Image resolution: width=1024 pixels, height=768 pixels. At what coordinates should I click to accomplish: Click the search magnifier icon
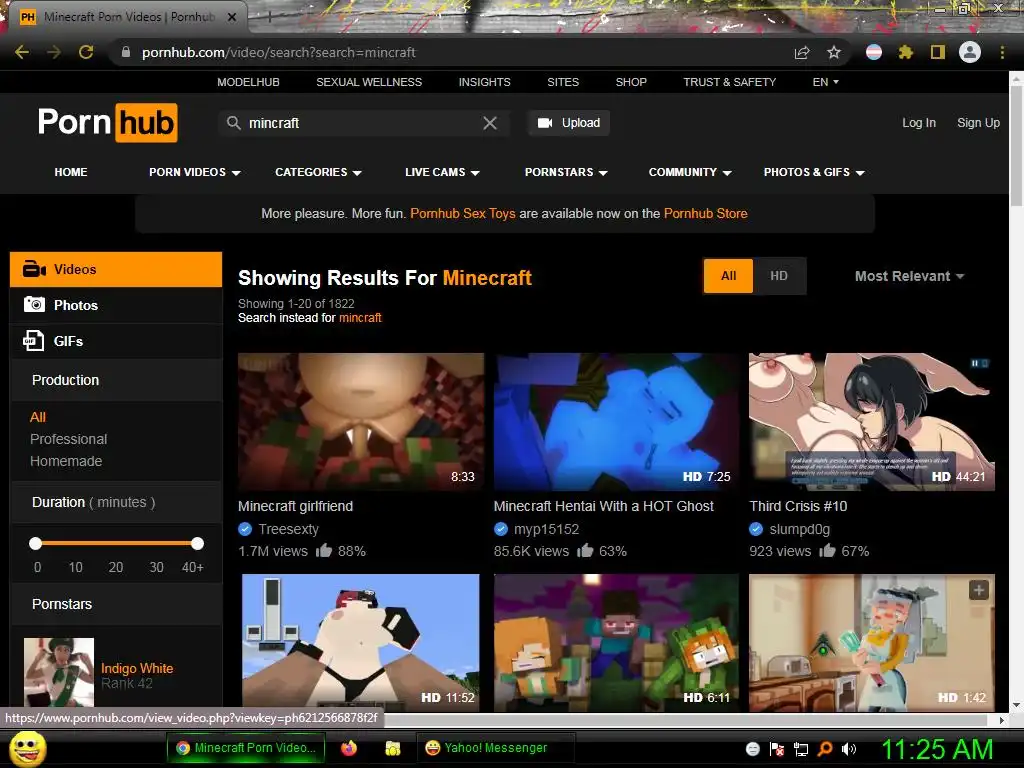click(233, 123)
